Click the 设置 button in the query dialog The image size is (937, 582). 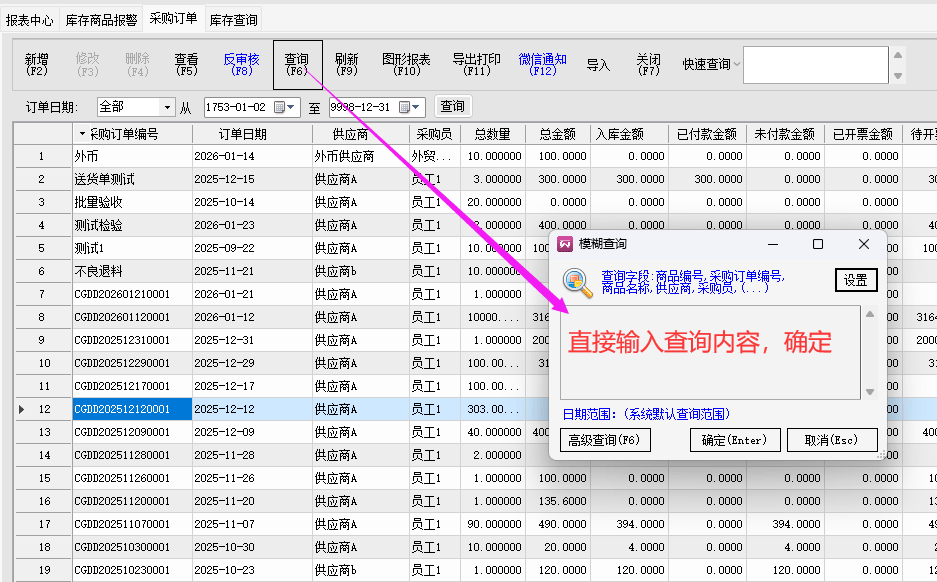(x=855, y=280)
